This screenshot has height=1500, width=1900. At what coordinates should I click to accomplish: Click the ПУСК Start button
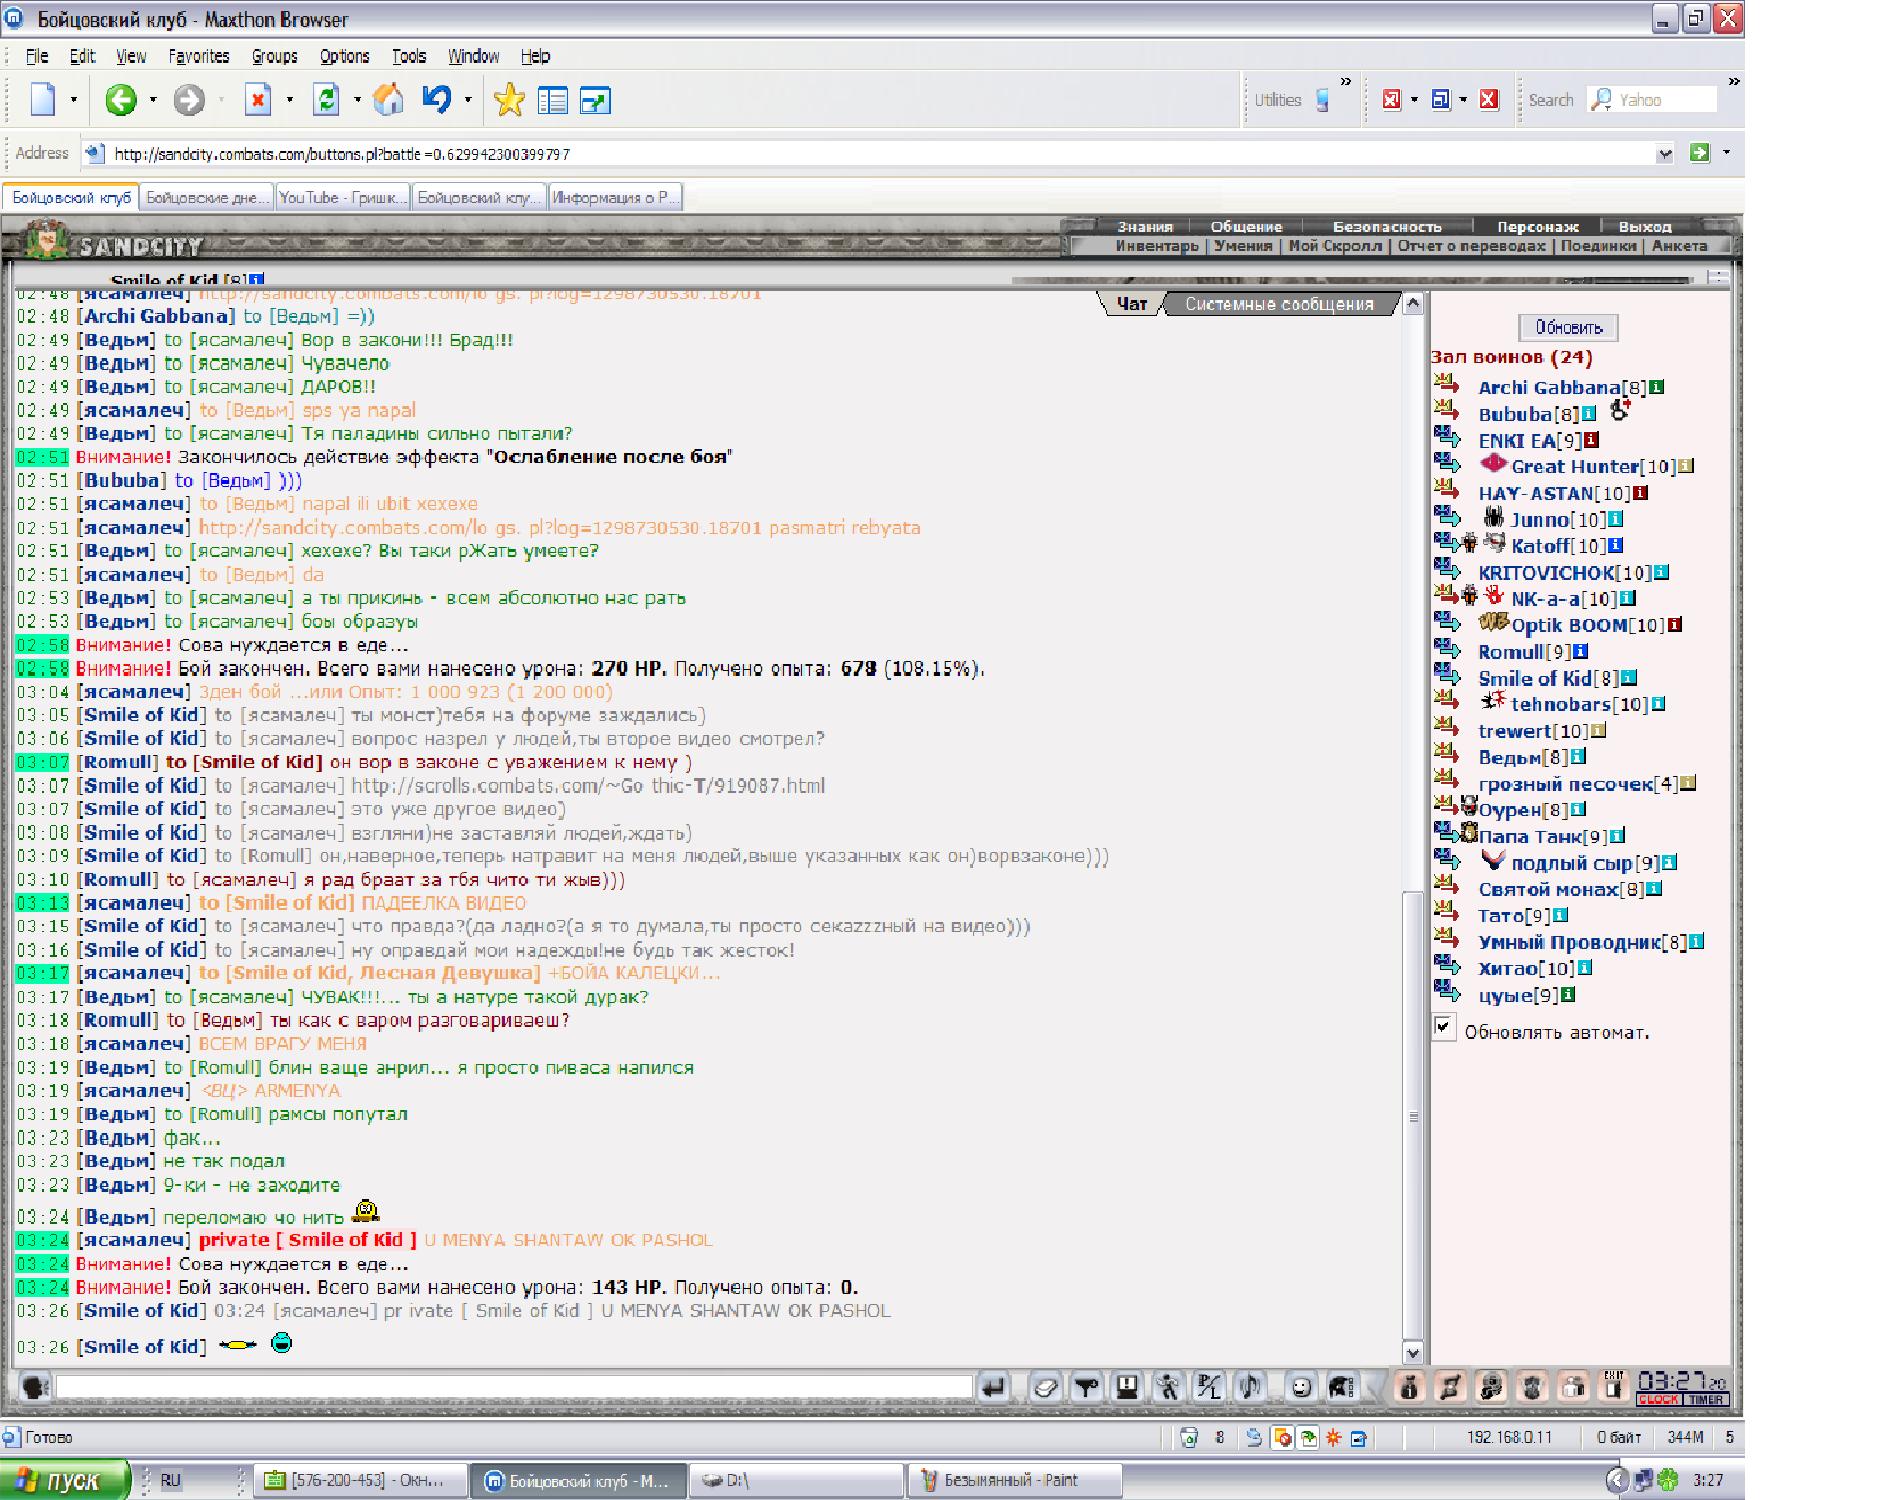coord(65,1481)
